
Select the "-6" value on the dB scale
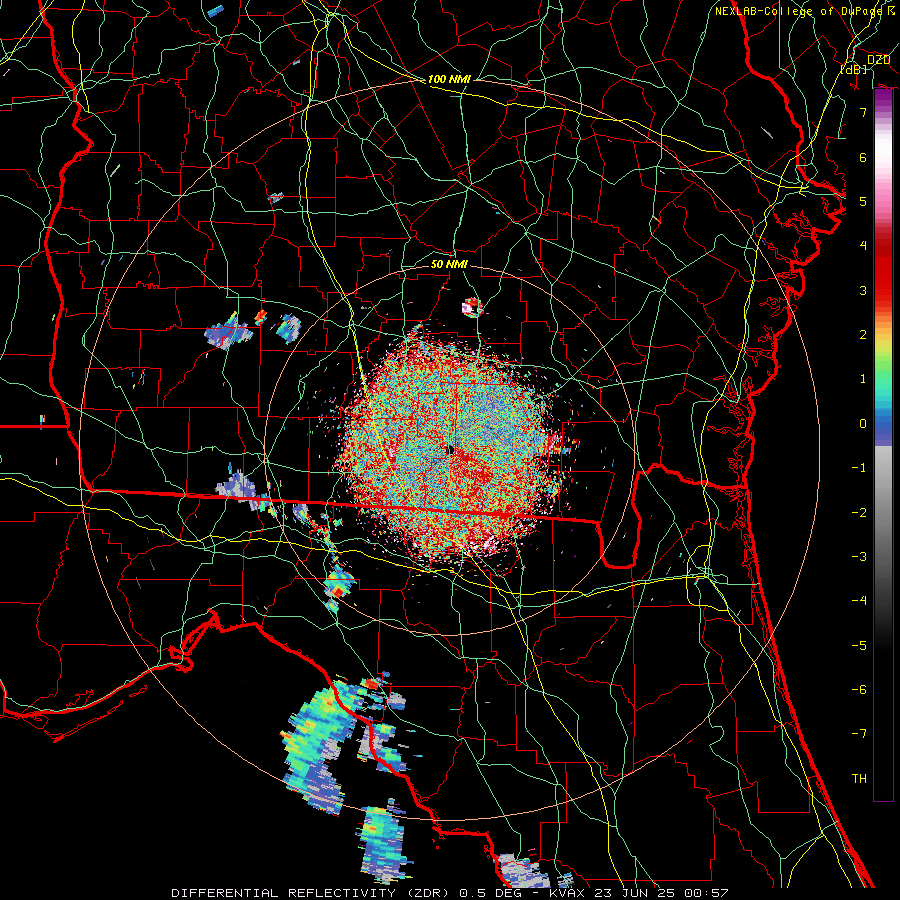click(x=859, y=690)
